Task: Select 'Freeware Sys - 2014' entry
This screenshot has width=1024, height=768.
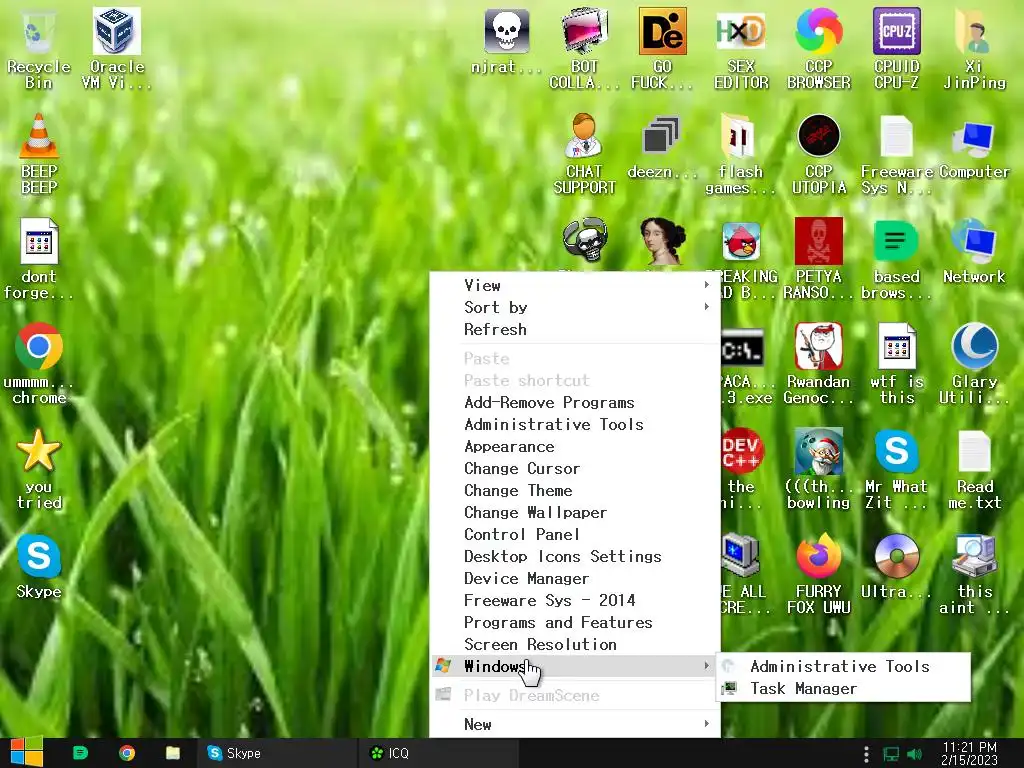Action: pyautogui.click(x=575, y=600)
